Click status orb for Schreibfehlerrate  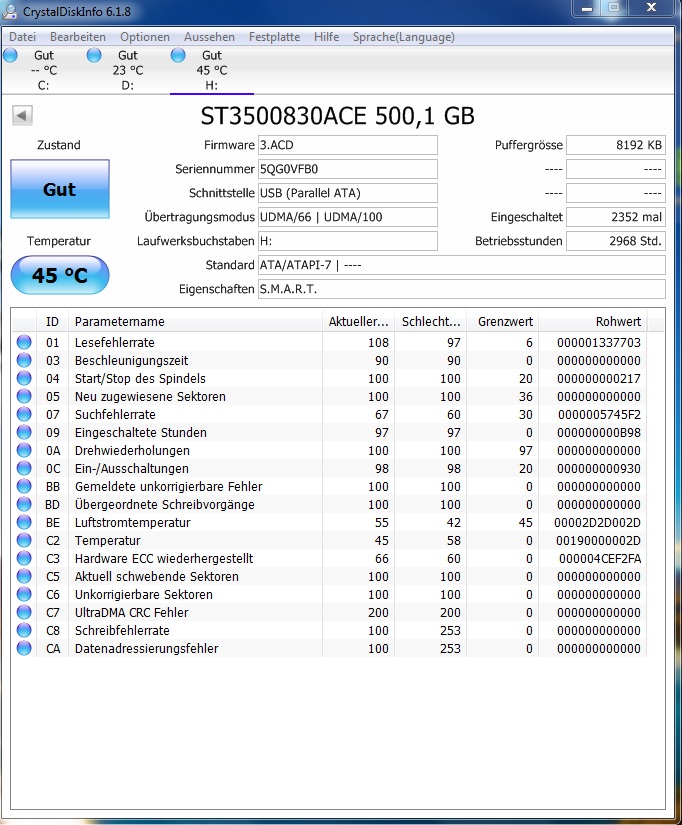point(24,630)
